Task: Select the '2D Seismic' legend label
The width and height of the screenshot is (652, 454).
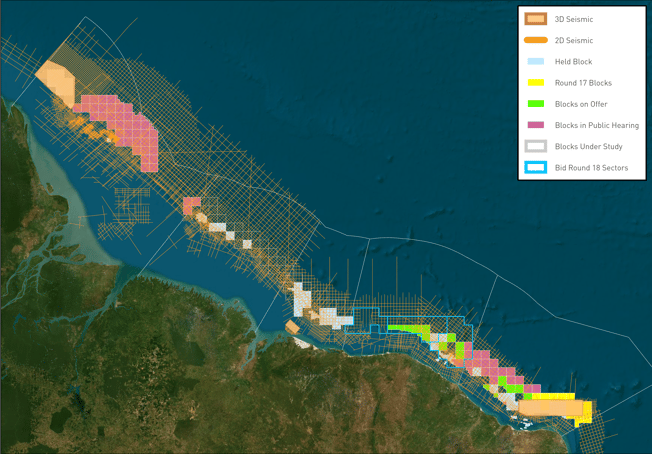Action: tap(574, 40)
